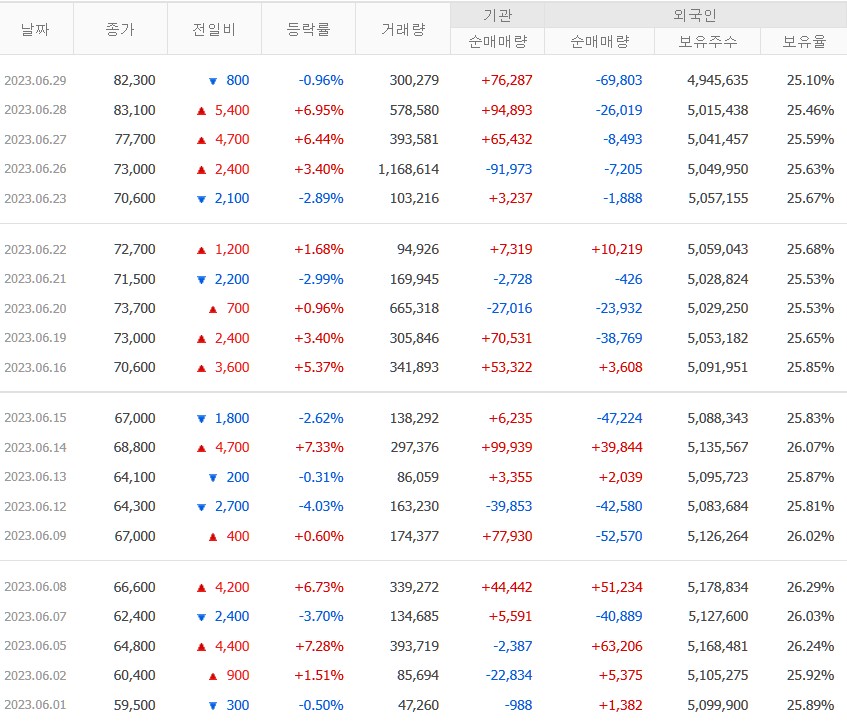Click the 거래량 column header

[403, 29]
